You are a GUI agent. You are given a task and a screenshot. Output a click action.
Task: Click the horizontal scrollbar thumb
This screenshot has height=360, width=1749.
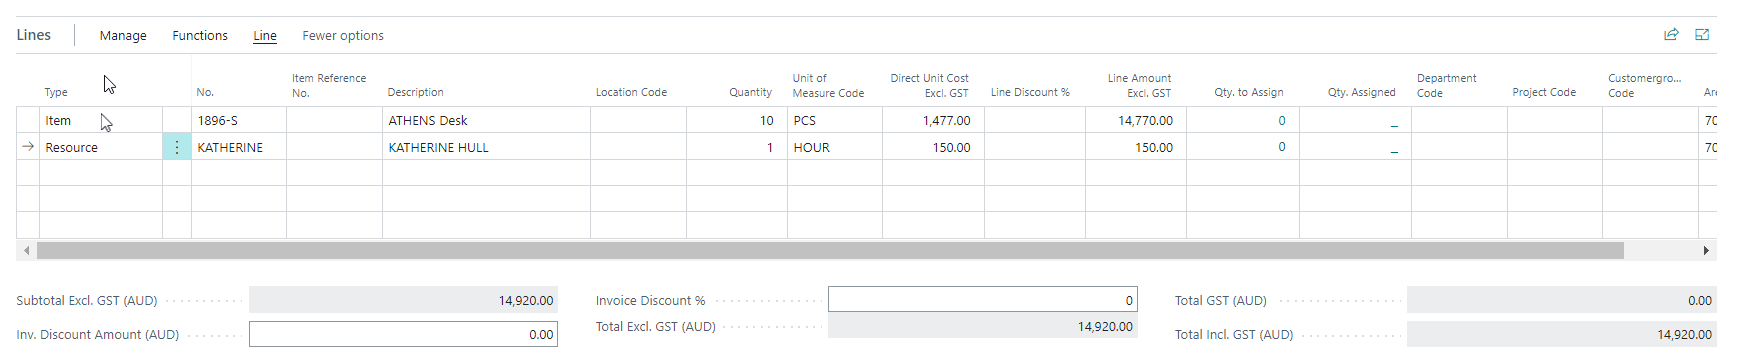(x=830, y=250)
